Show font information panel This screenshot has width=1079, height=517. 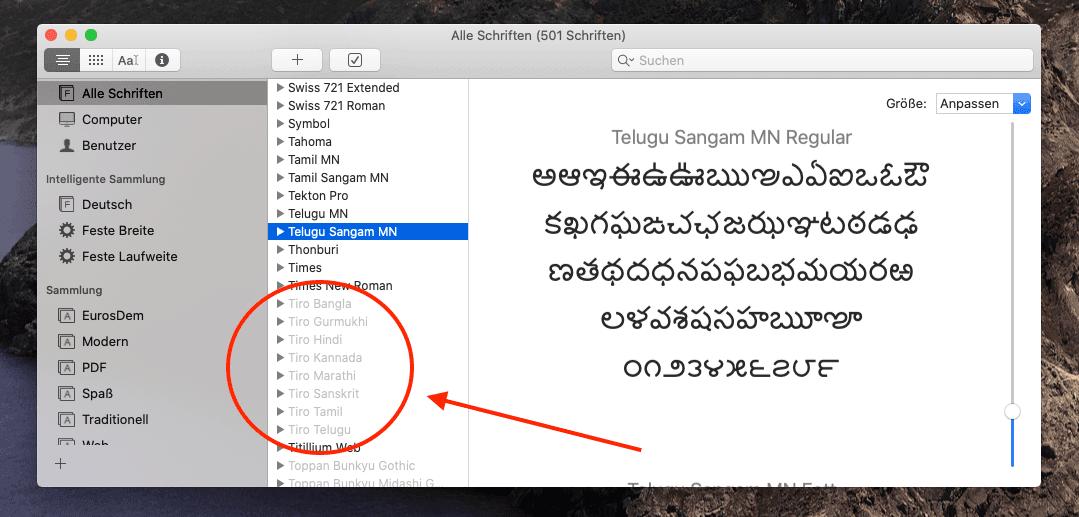coord(162,60)
